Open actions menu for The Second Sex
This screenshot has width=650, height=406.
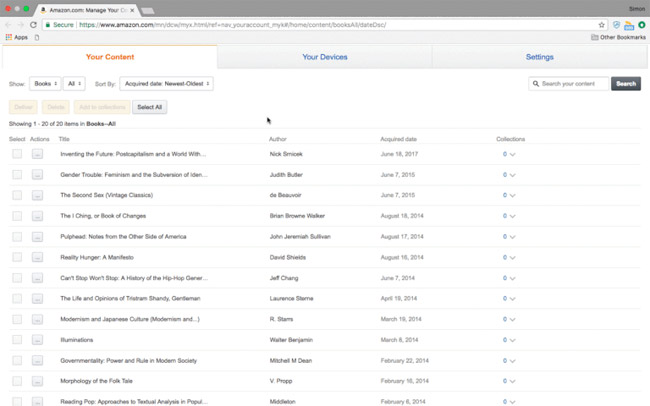37,195
